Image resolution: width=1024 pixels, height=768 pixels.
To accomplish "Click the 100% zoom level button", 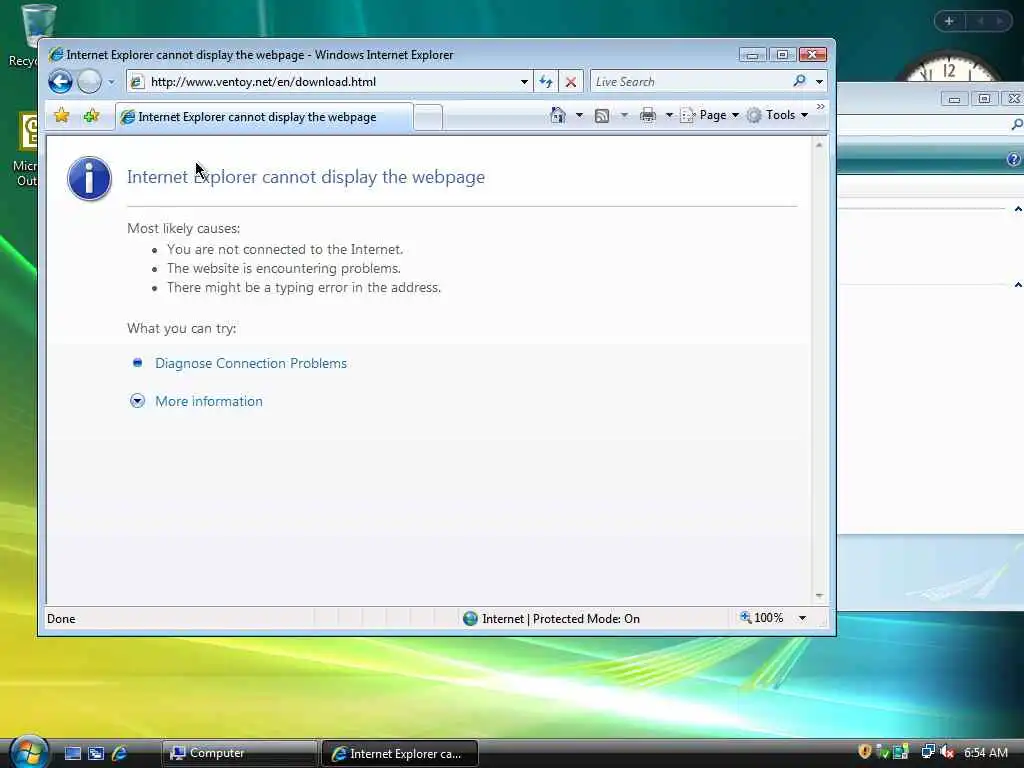I will (x=761, y=618).
